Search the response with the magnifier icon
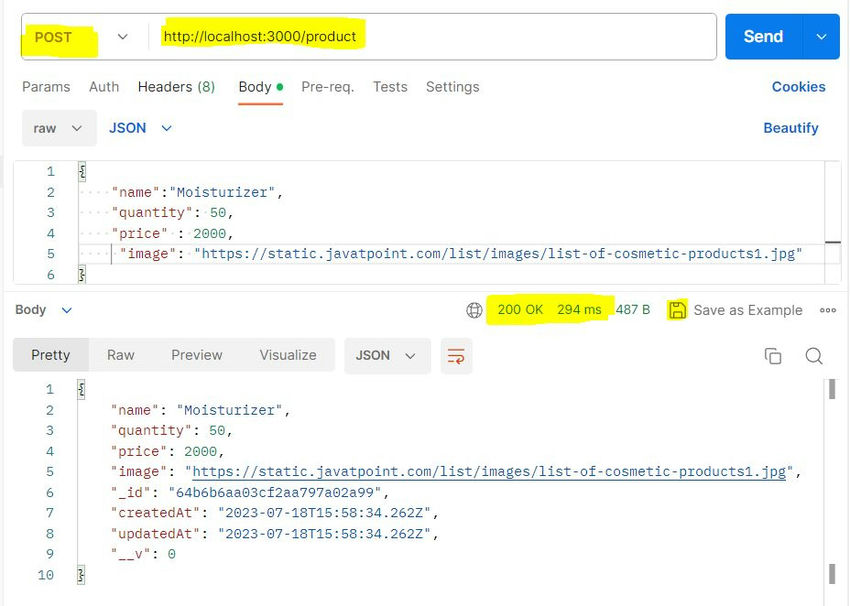The image size is (850, 606). (x=814, y=356)
